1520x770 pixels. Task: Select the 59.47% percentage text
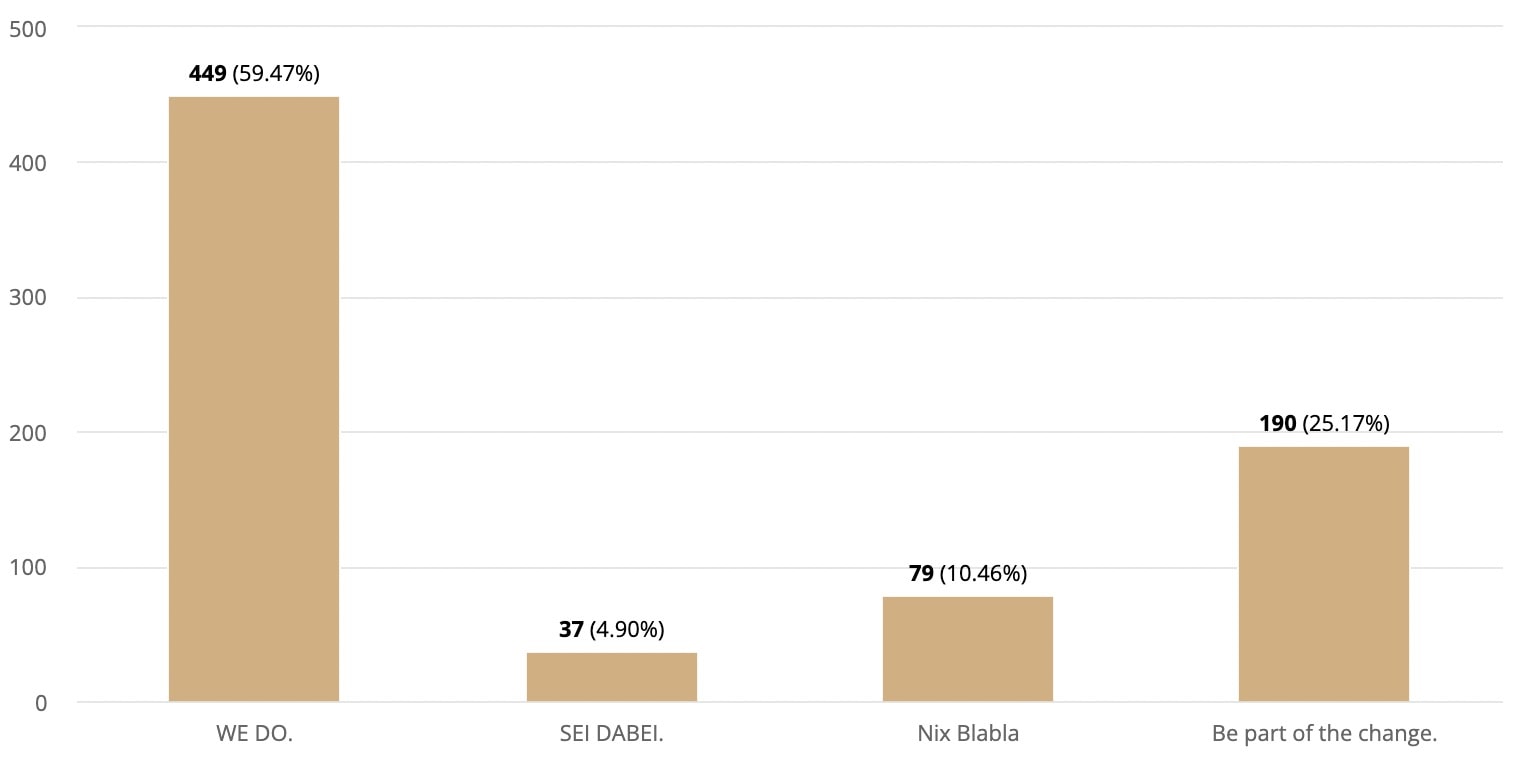click(x=276, y=73)
